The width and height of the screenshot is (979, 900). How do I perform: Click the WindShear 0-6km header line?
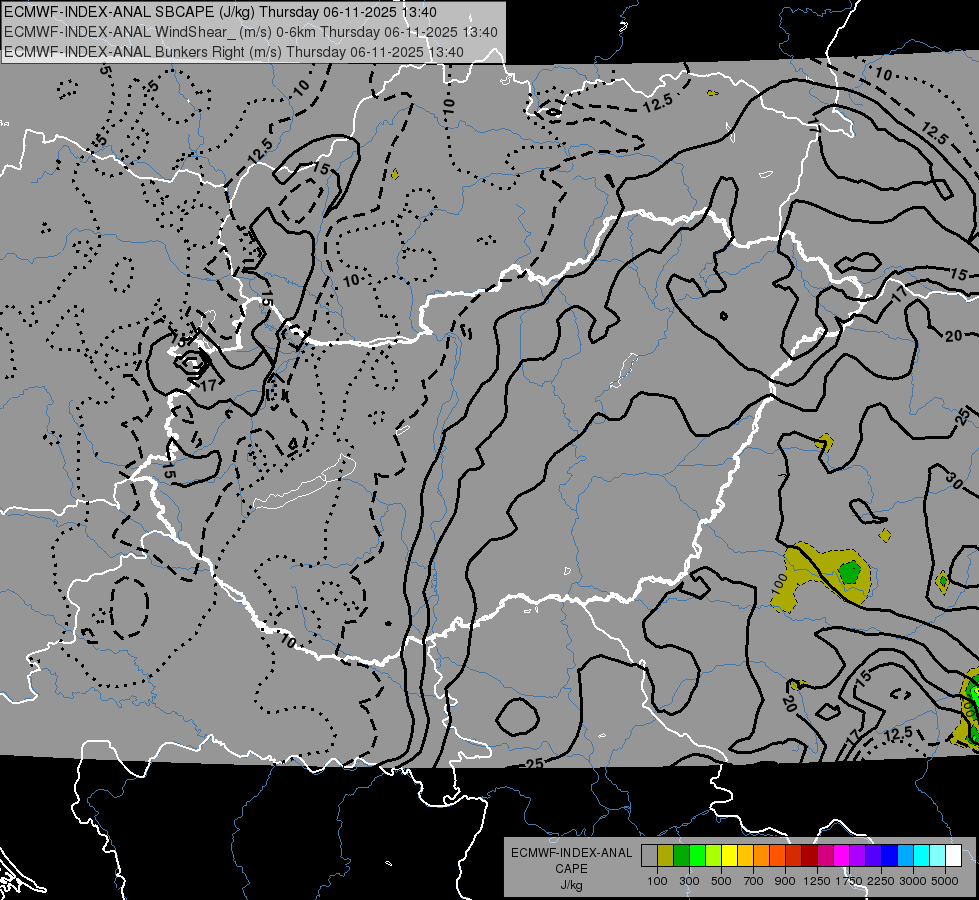[x=250, y=32]
